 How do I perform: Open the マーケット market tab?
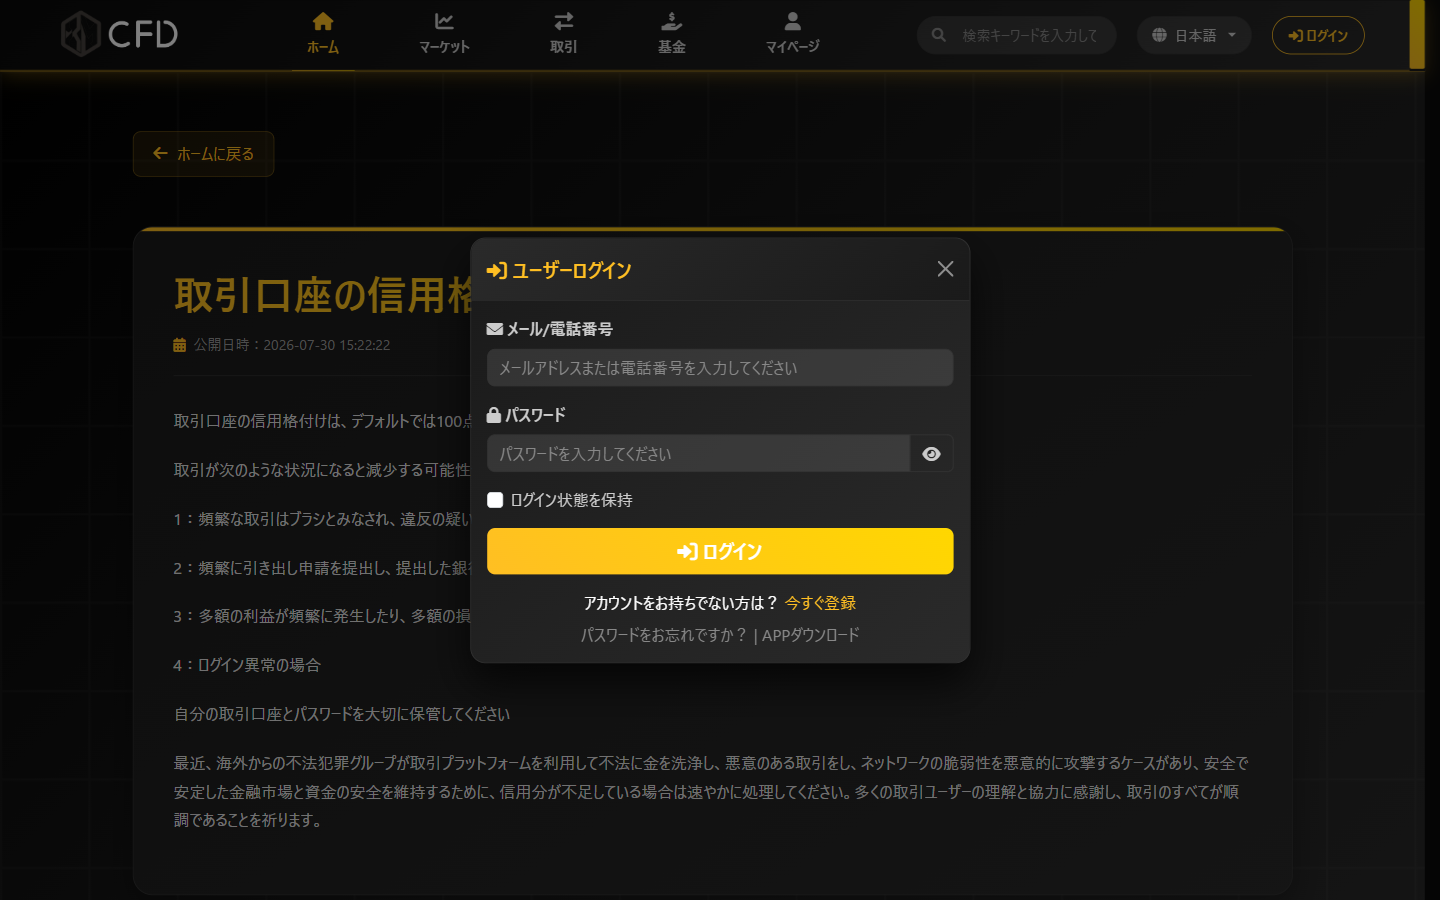coord(444,34)
